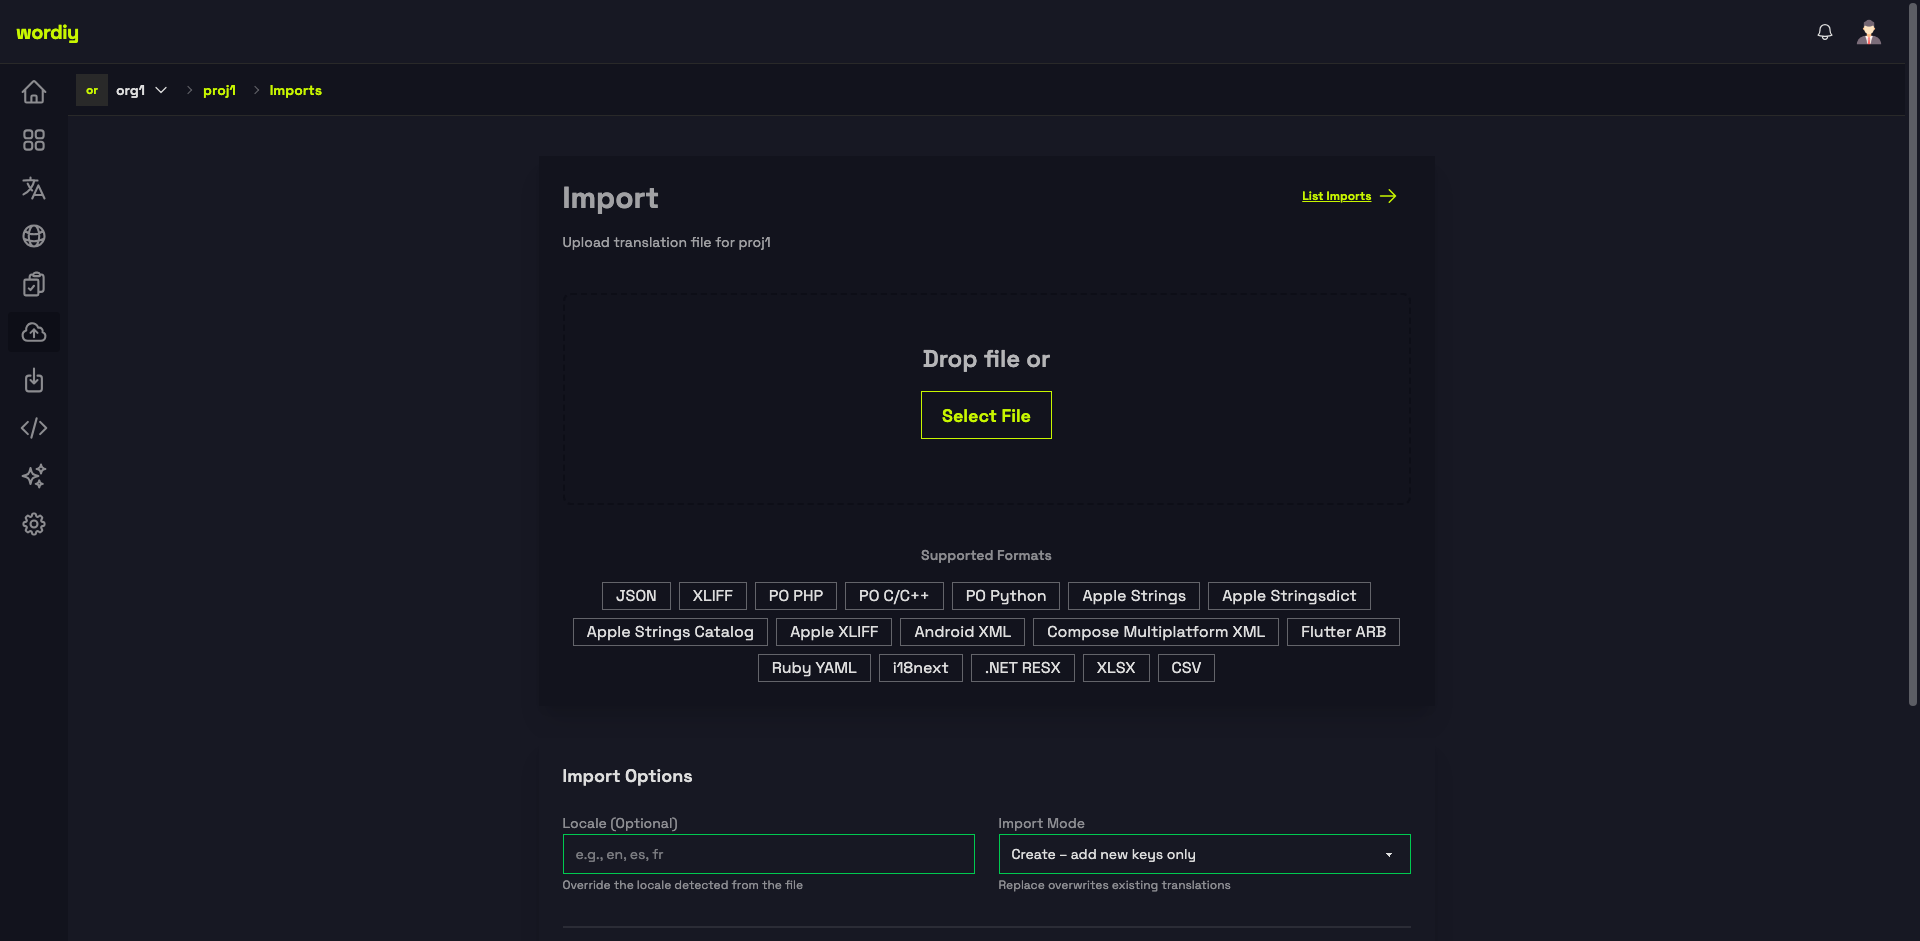Viewport: 1920px width, 941px height.
Task: Open the Home sidebar icon
Action: click(34, 92)
